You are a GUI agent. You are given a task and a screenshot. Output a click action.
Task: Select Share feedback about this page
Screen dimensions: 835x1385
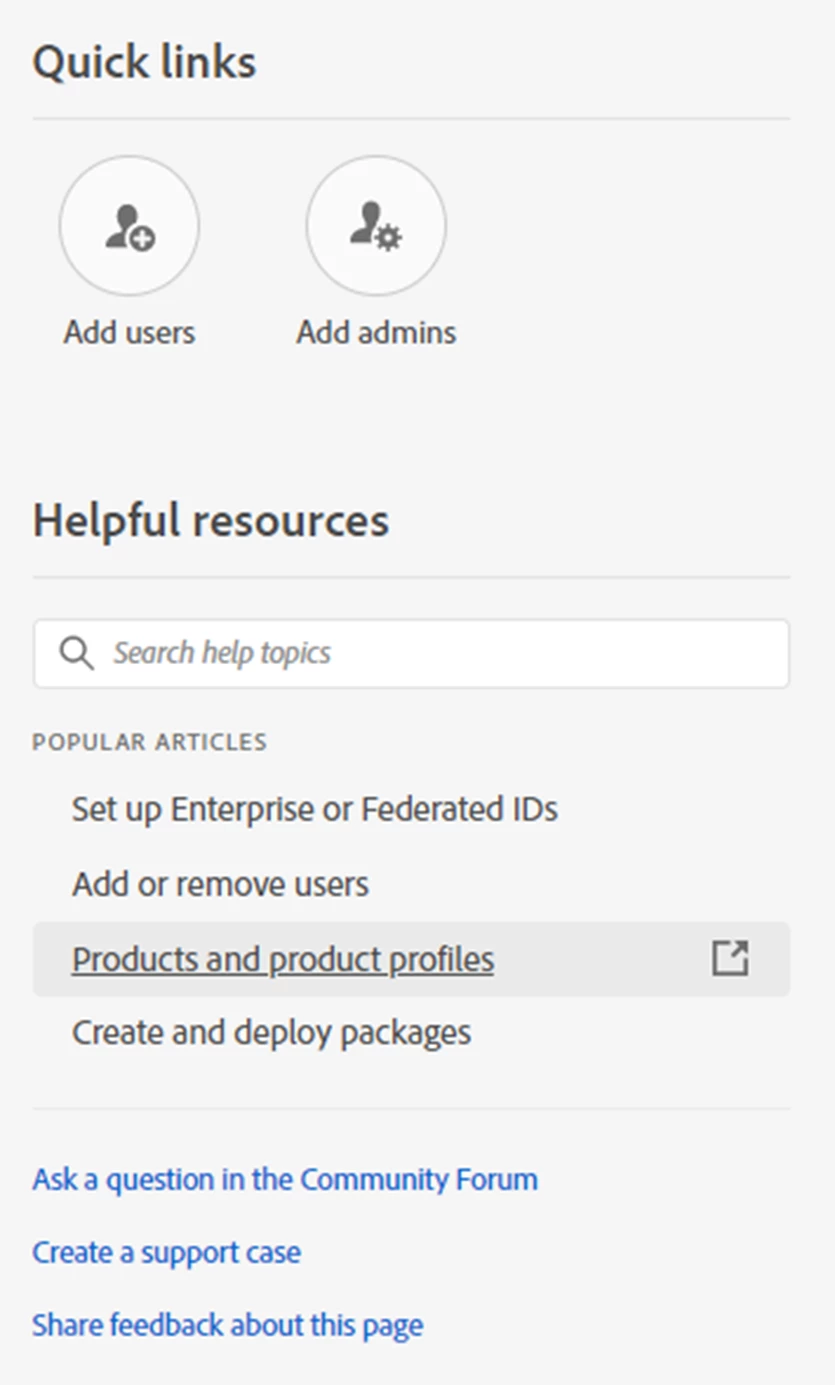click(227, 1325)
